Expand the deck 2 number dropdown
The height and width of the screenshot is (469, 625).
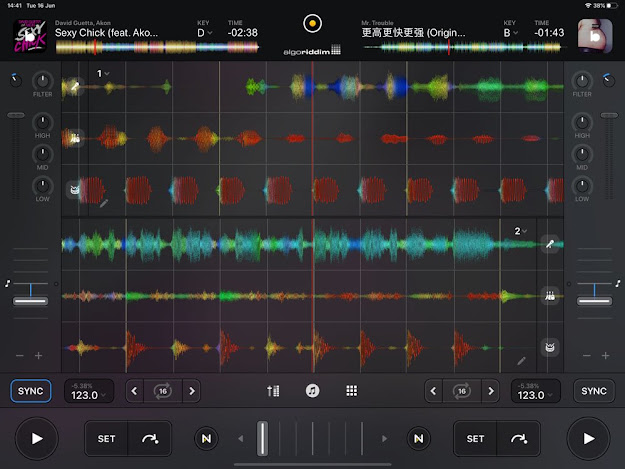click(x=521, y=231)
